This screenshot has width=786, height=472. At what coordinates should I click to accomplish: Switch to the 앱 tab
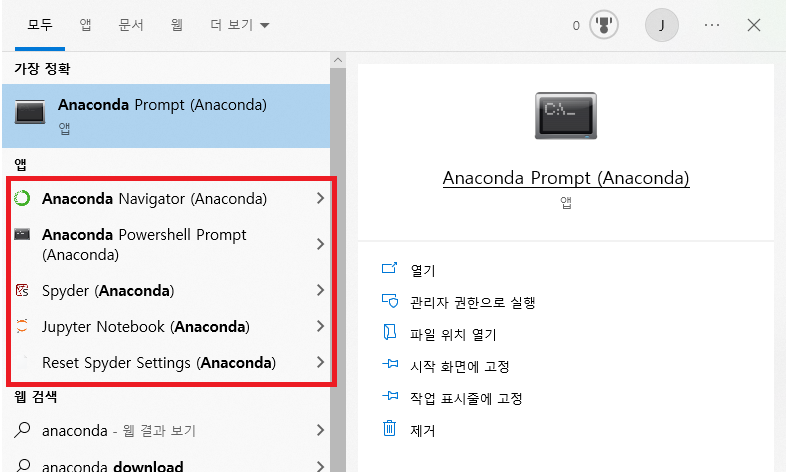pyautogui.click(x=85, y=25)
